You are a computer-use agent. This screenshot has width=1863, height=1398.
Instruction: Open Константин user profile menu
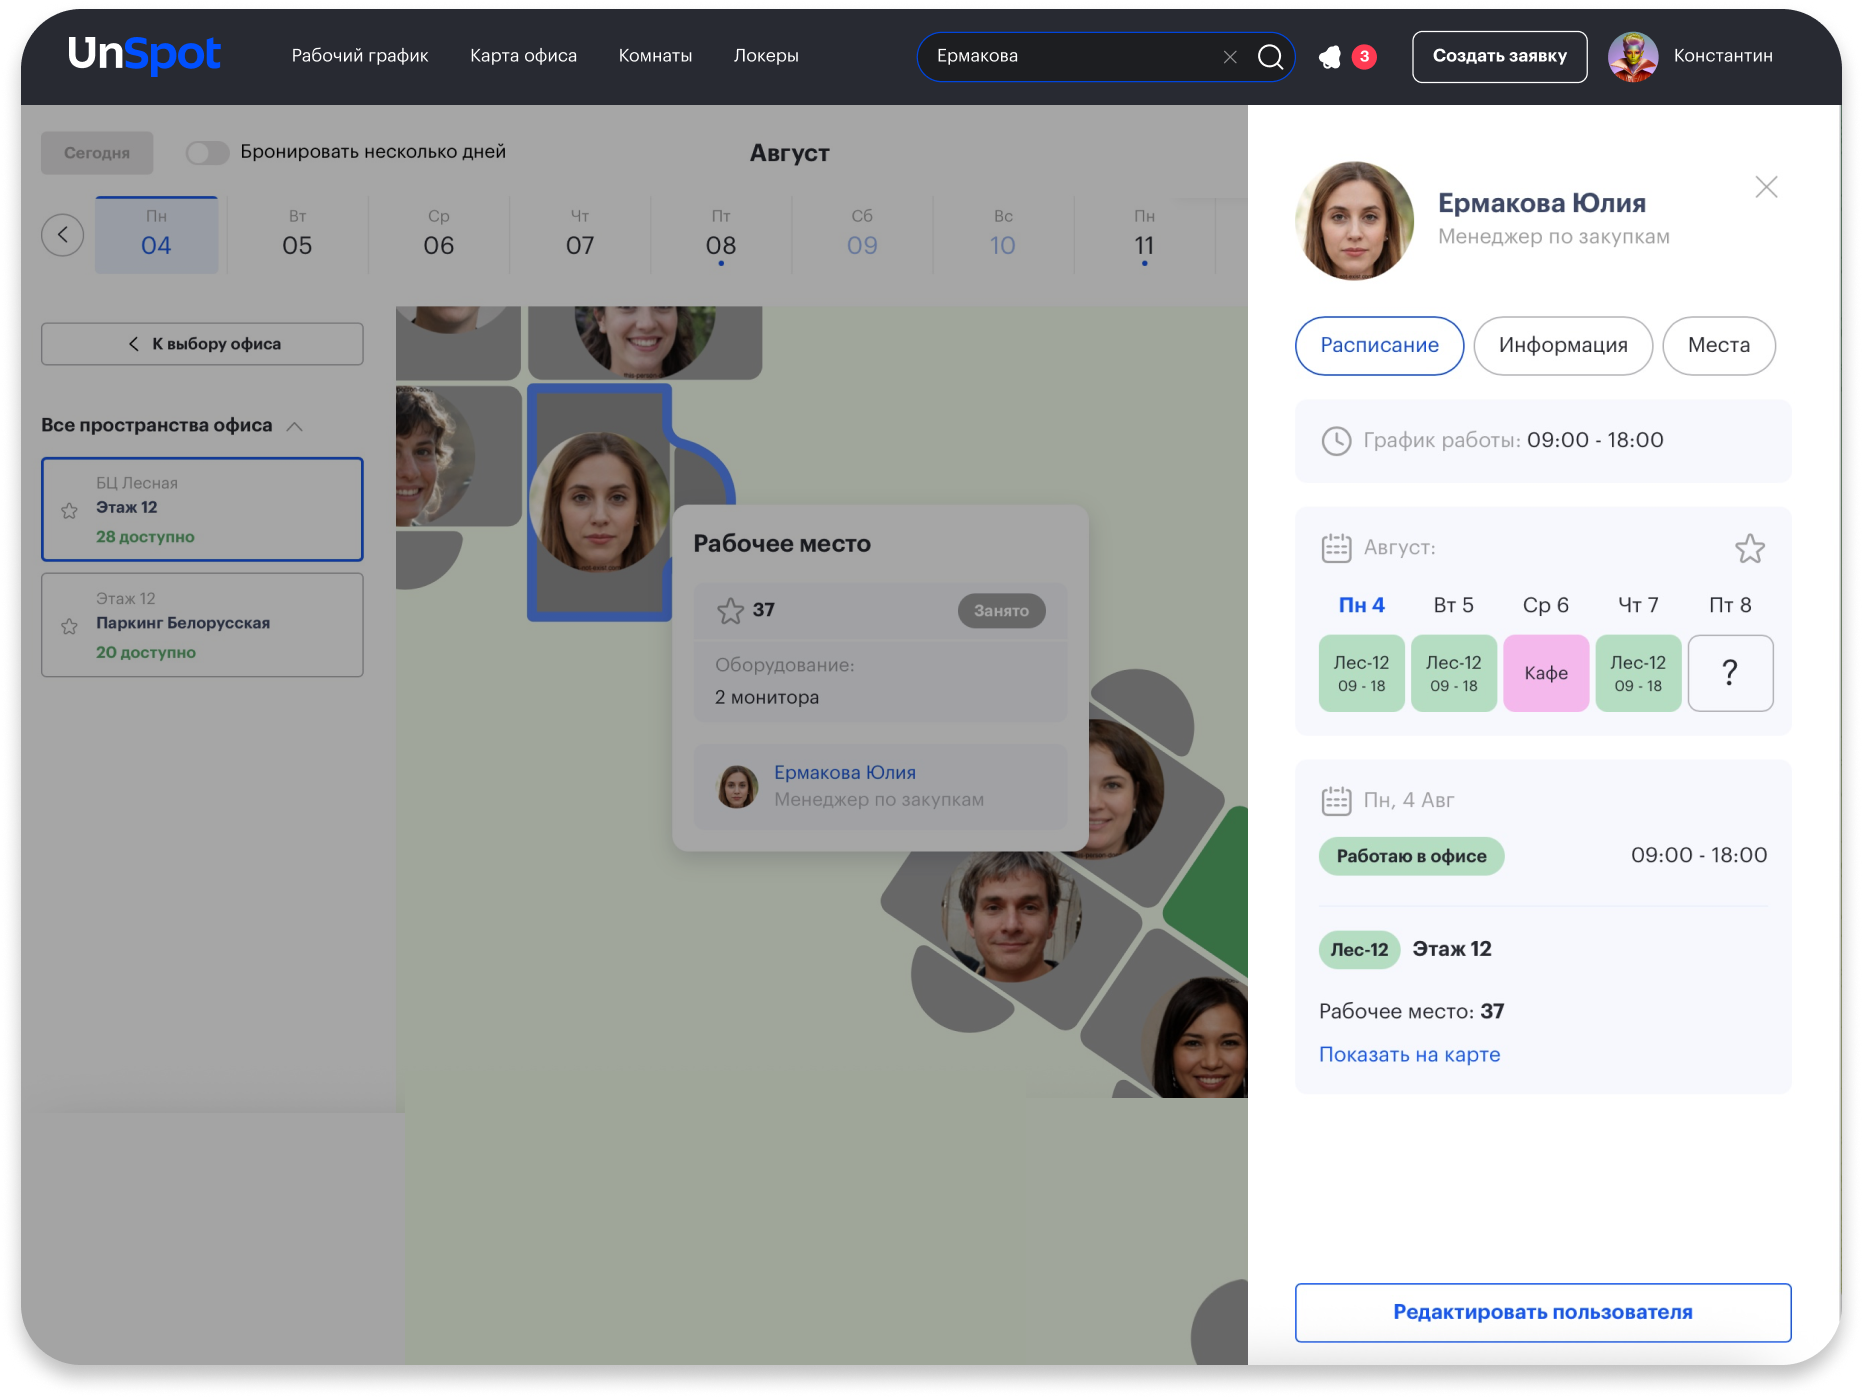[1690, 57]
